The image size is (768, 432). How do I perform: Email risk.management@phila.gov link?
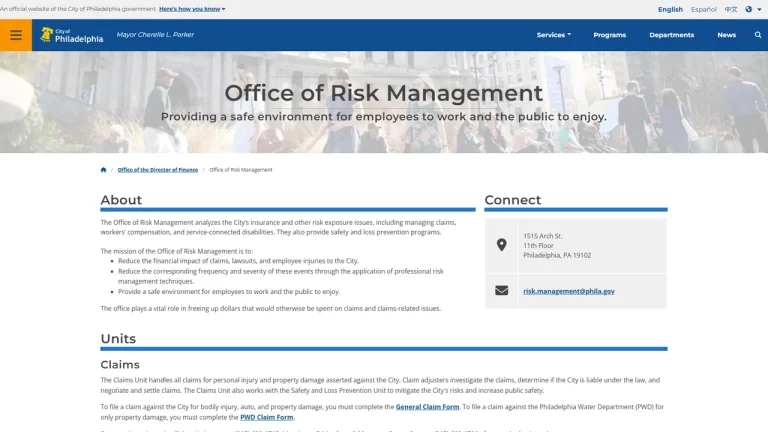(569, 291)
